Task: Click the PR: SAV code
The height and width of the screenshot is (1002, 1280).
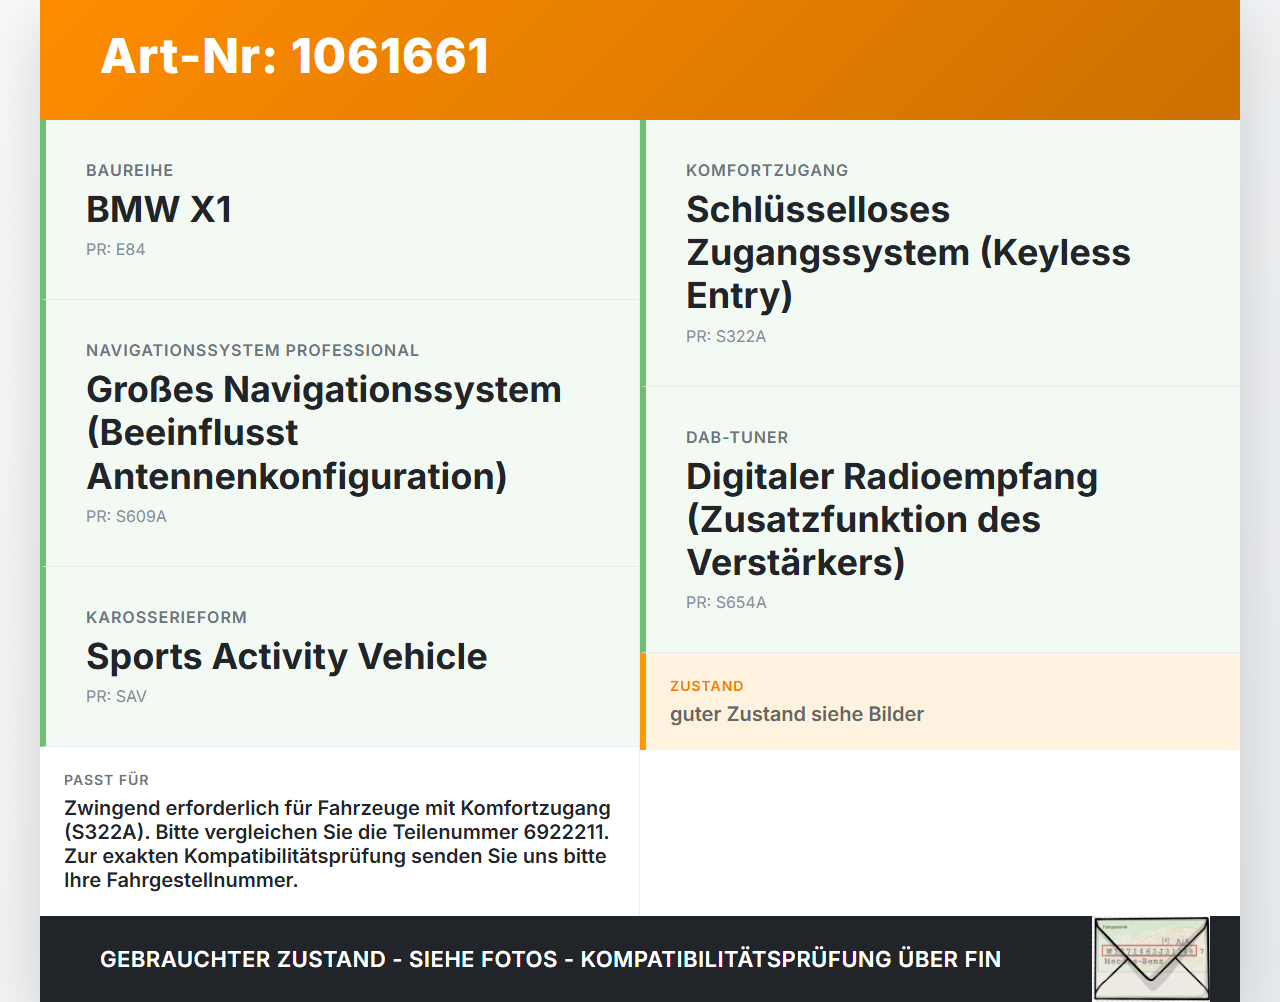Action: coord(116,697)
